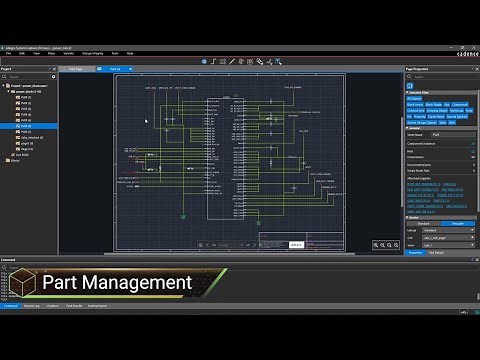Select the stepped wire tool in the toolbar

tap(214, 61)
